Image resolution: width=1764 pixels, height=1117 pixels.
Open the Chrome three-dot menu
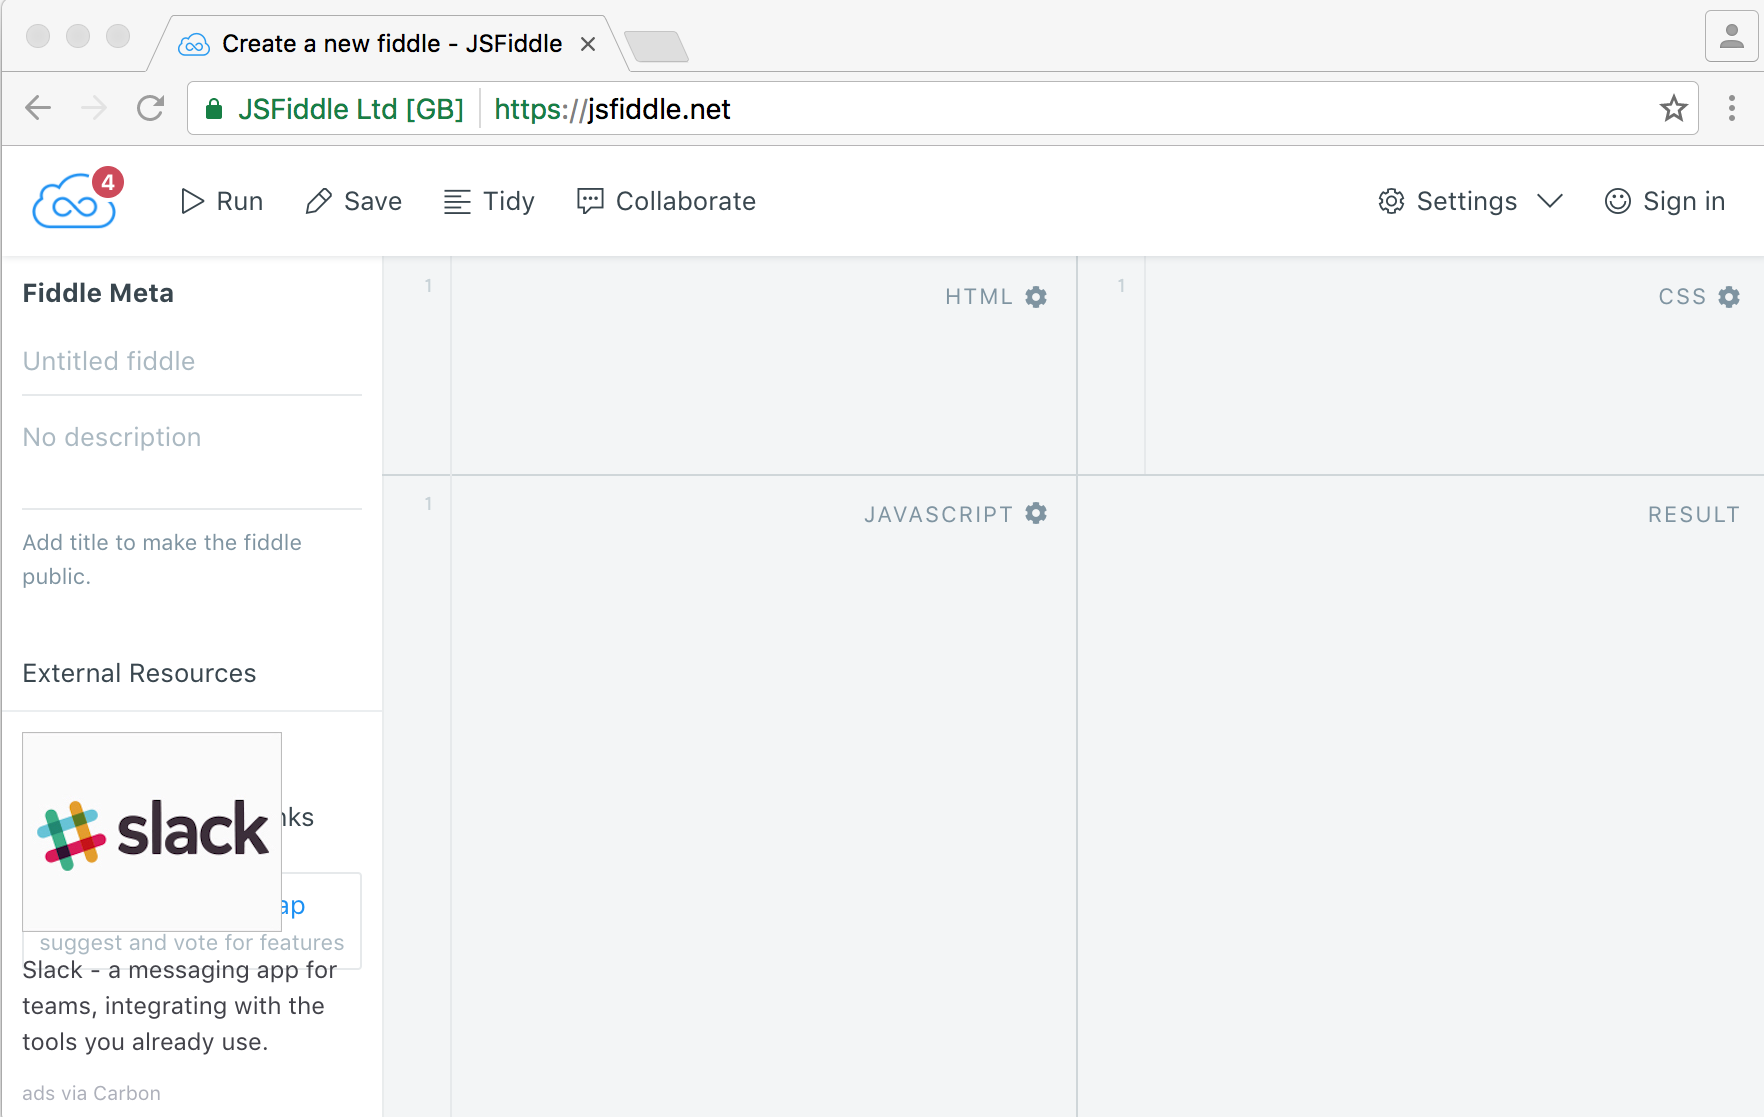[x=1731, y=108]
